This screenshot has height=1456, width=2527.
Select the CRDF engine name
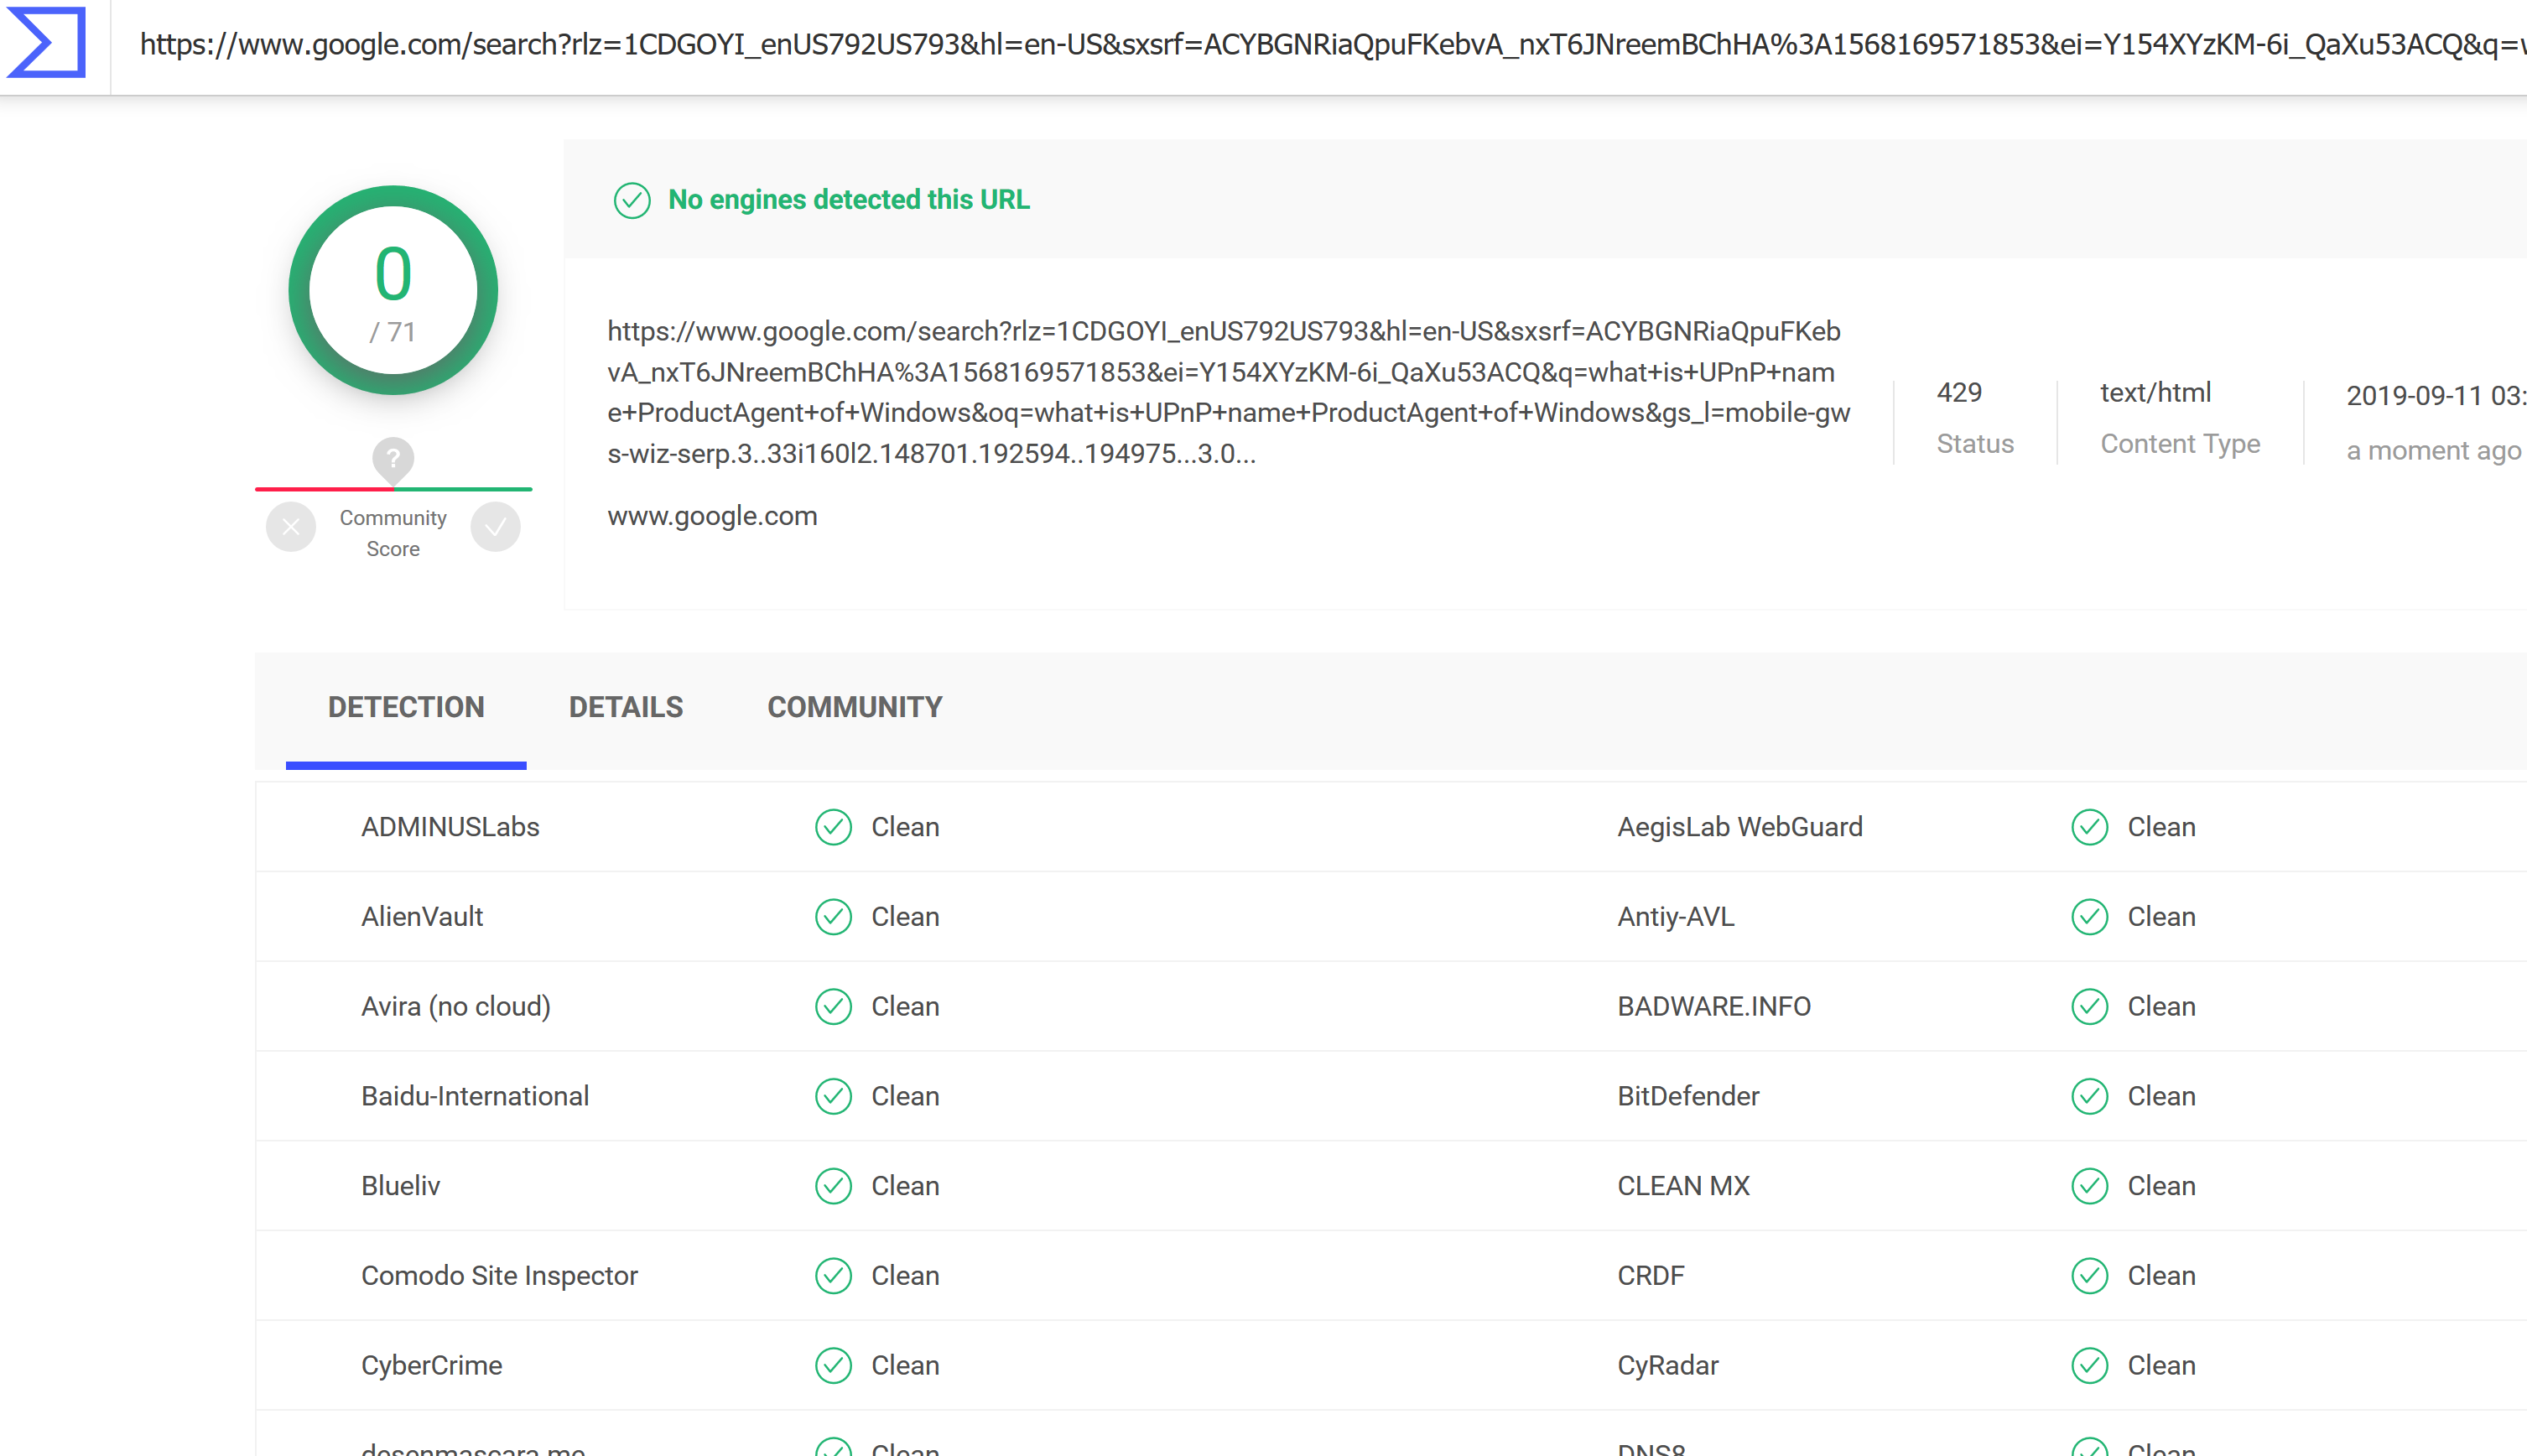1651,1276
